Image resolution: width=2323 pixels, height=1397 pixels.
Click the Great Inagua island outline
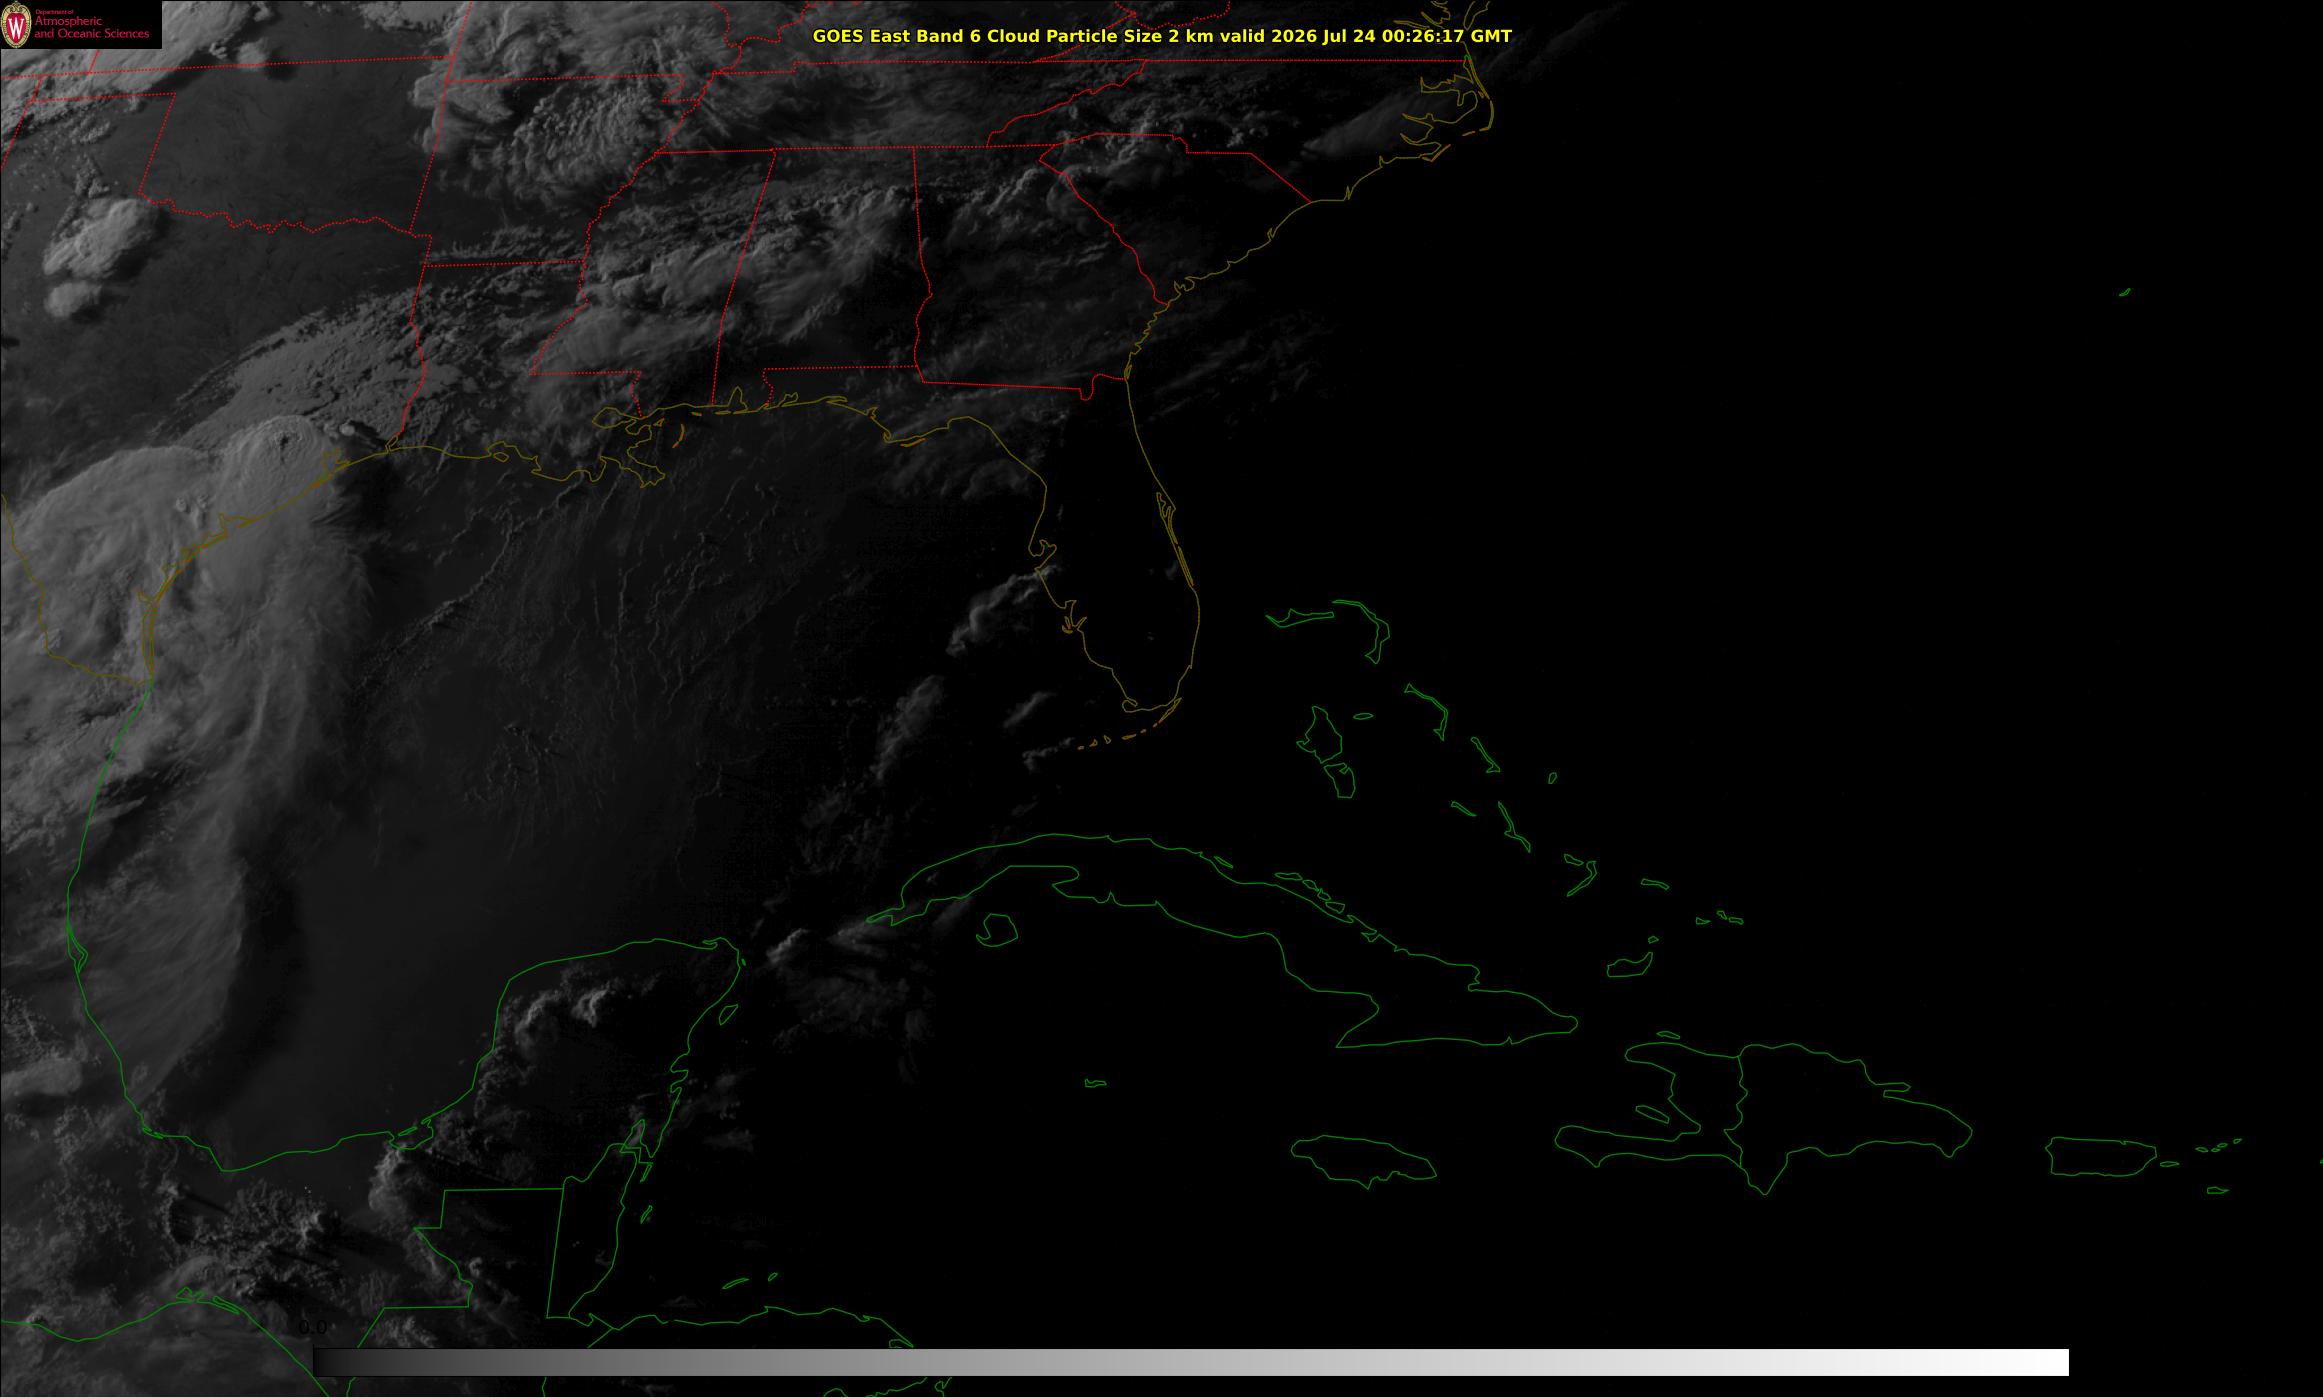click(1629, 965)
